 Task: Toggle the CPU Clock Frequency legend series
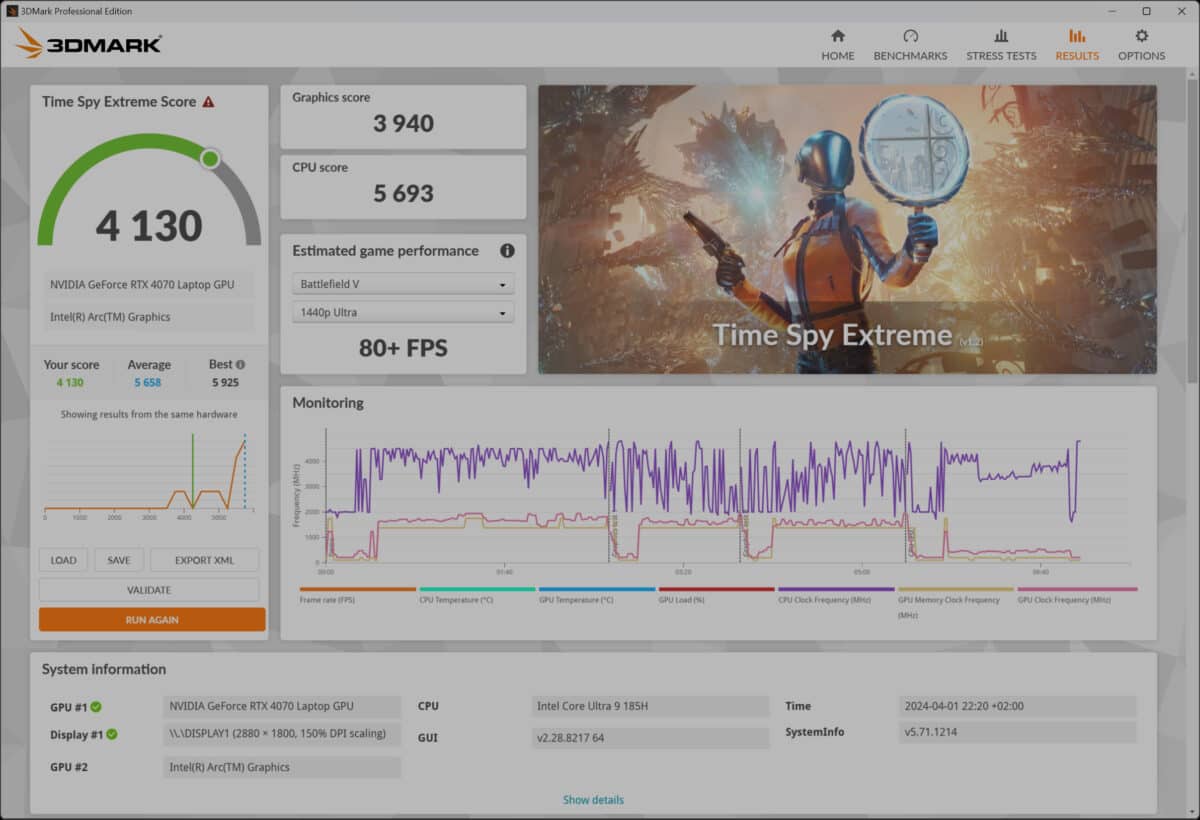point(836,595)
